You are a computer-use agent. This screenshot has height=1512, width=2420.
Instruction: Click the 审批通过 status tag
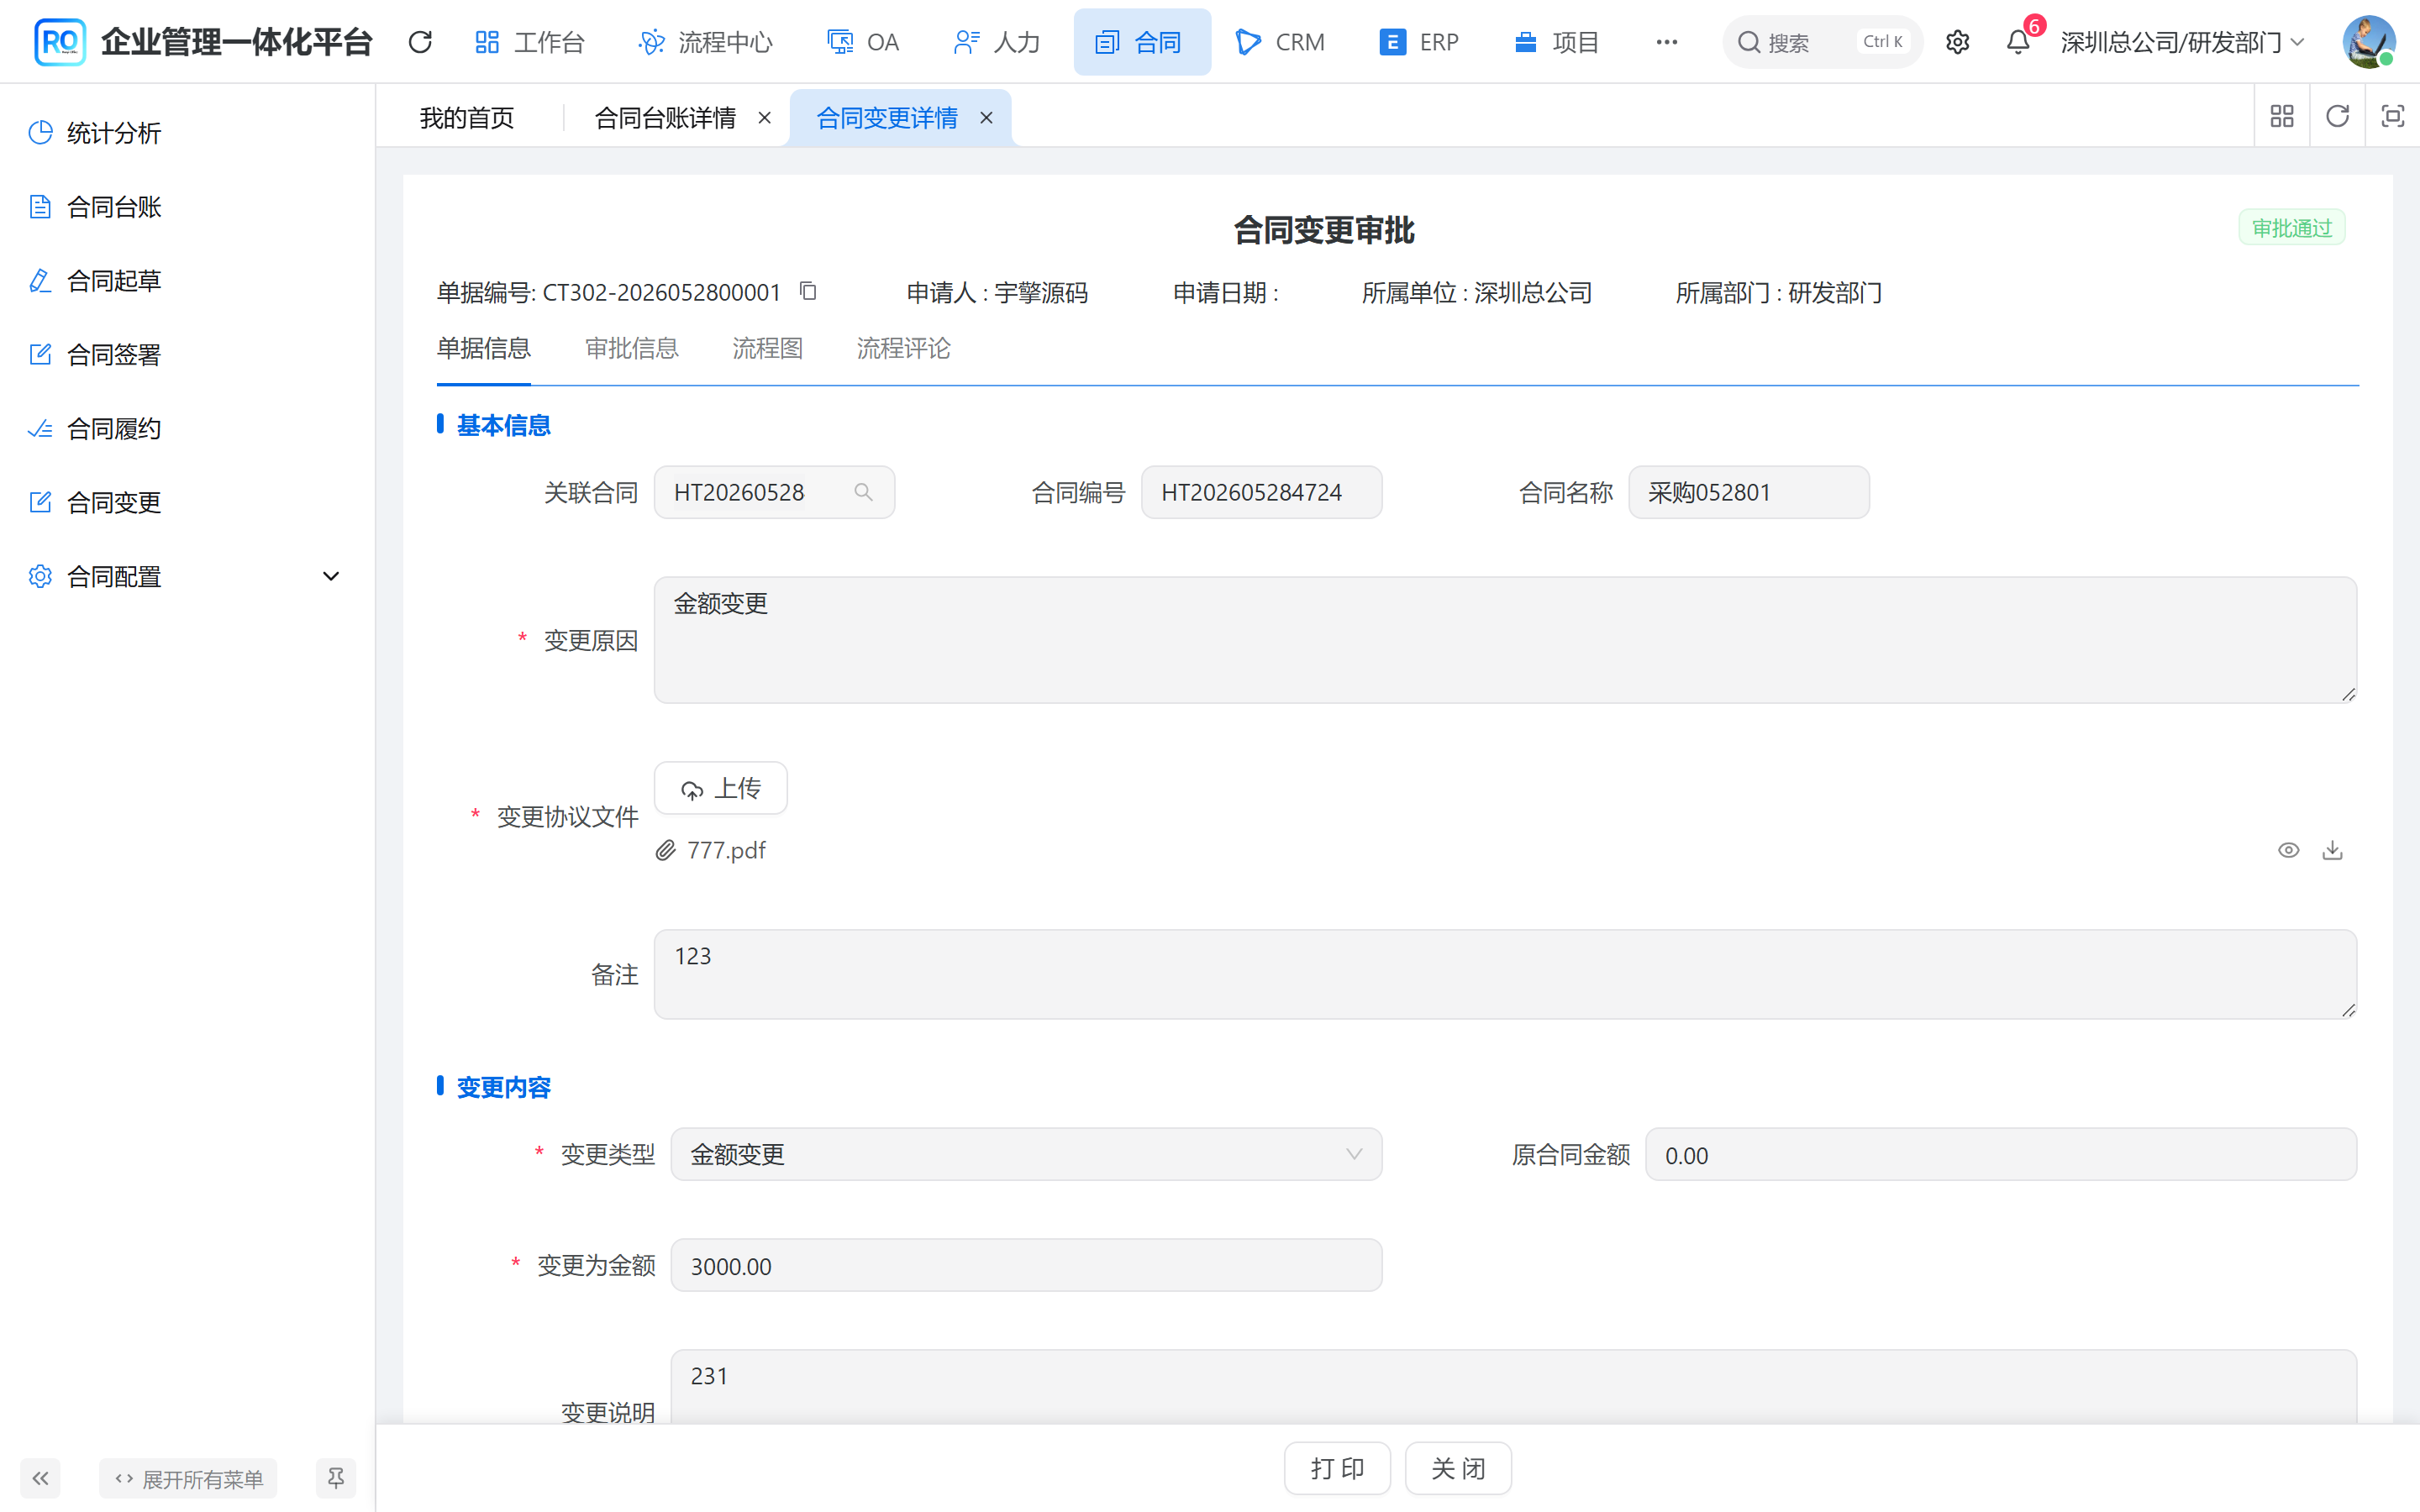(x=2291, y=228)
